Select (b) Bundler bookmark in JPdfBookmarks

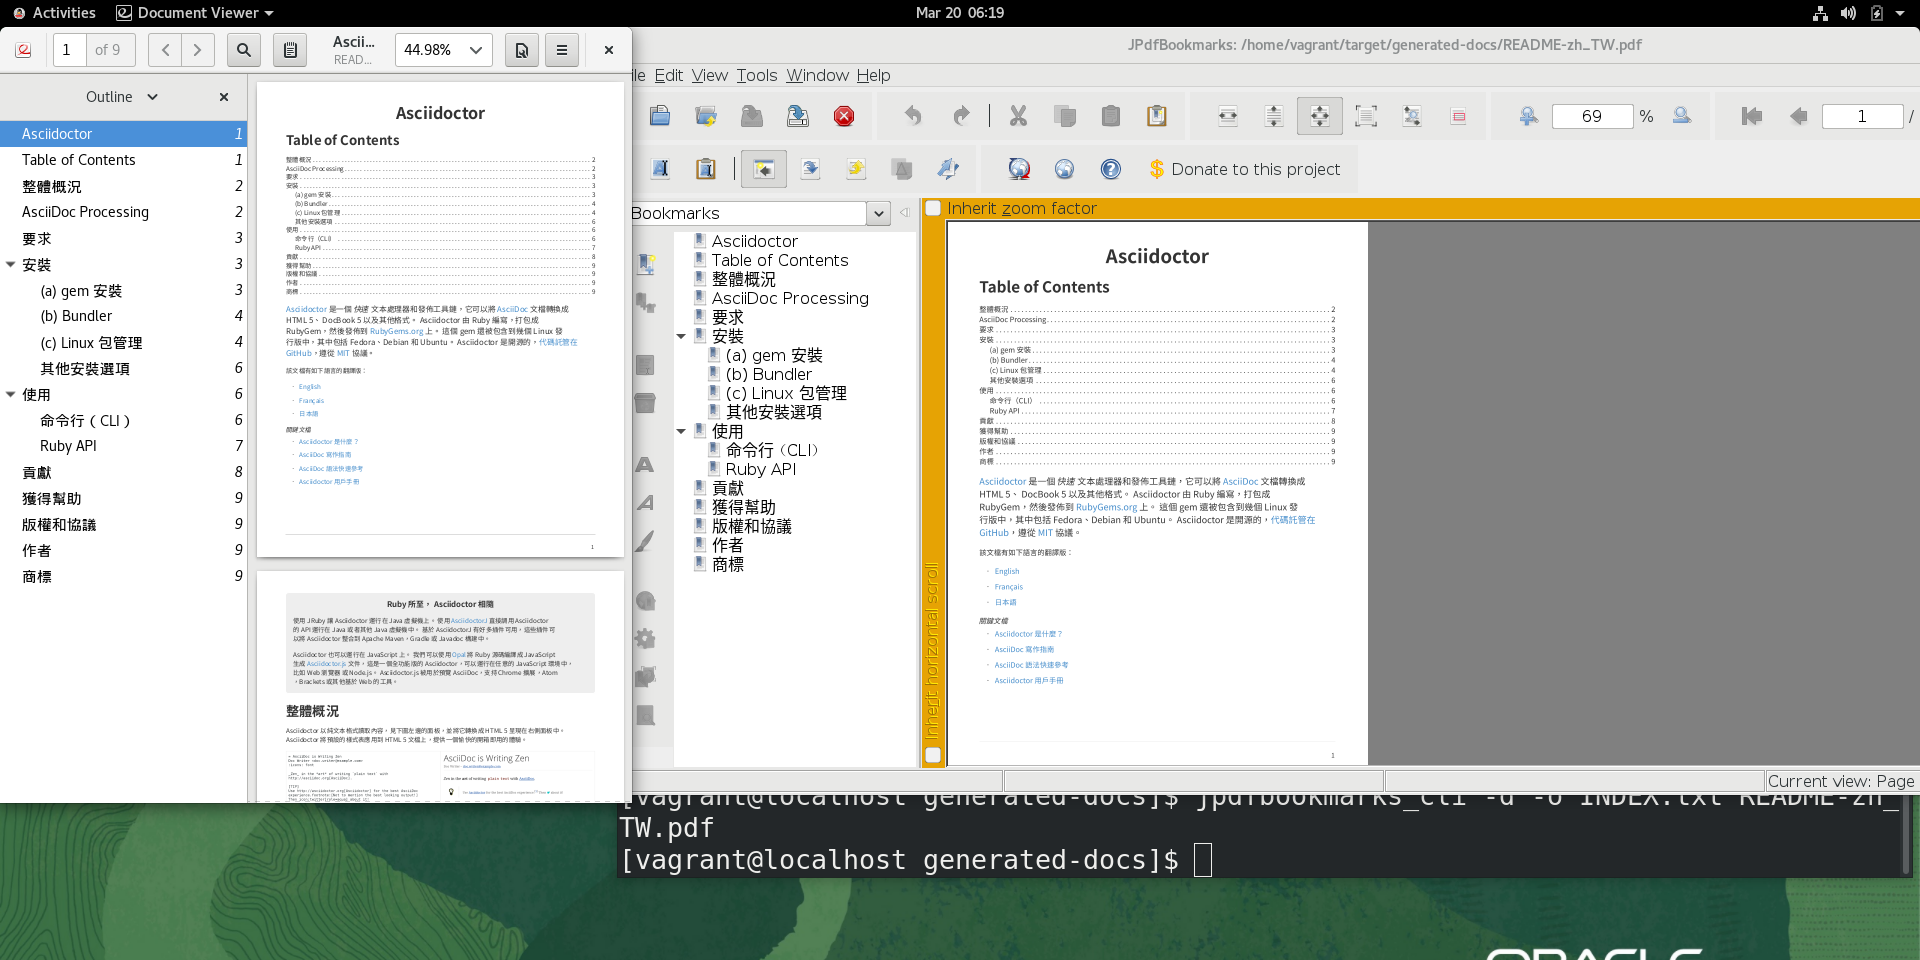769,374
